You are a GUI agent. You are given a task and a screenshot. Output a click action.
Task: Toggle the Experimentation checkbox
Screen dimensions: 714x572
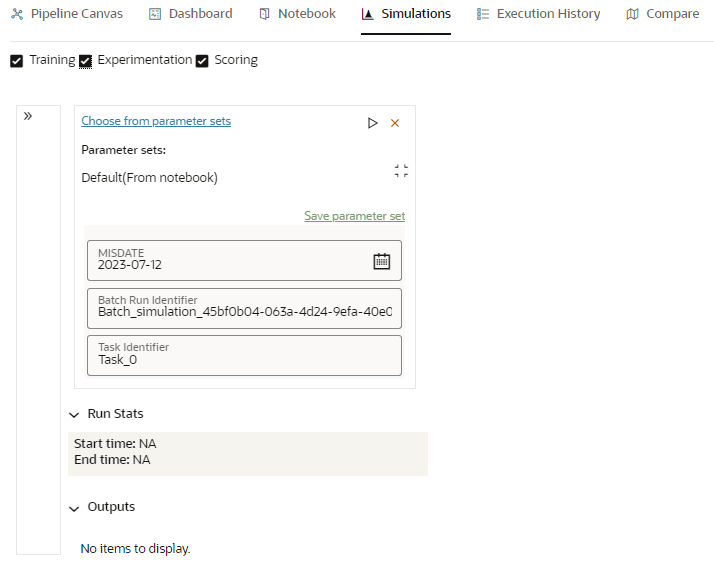pyautogui.click(x=85, y=61)
